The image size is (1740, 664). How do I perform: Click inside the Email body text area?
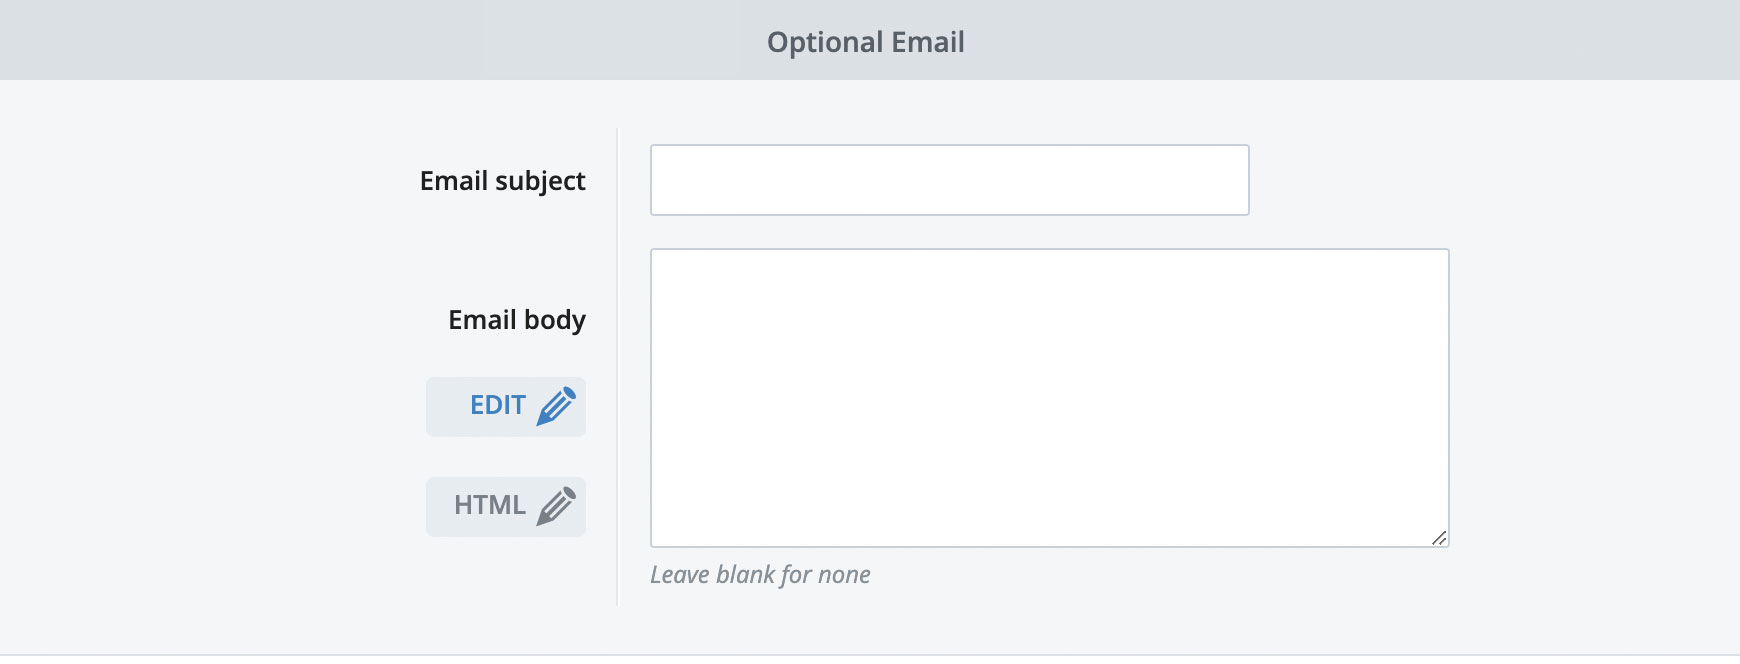[x=1048, y=395]
